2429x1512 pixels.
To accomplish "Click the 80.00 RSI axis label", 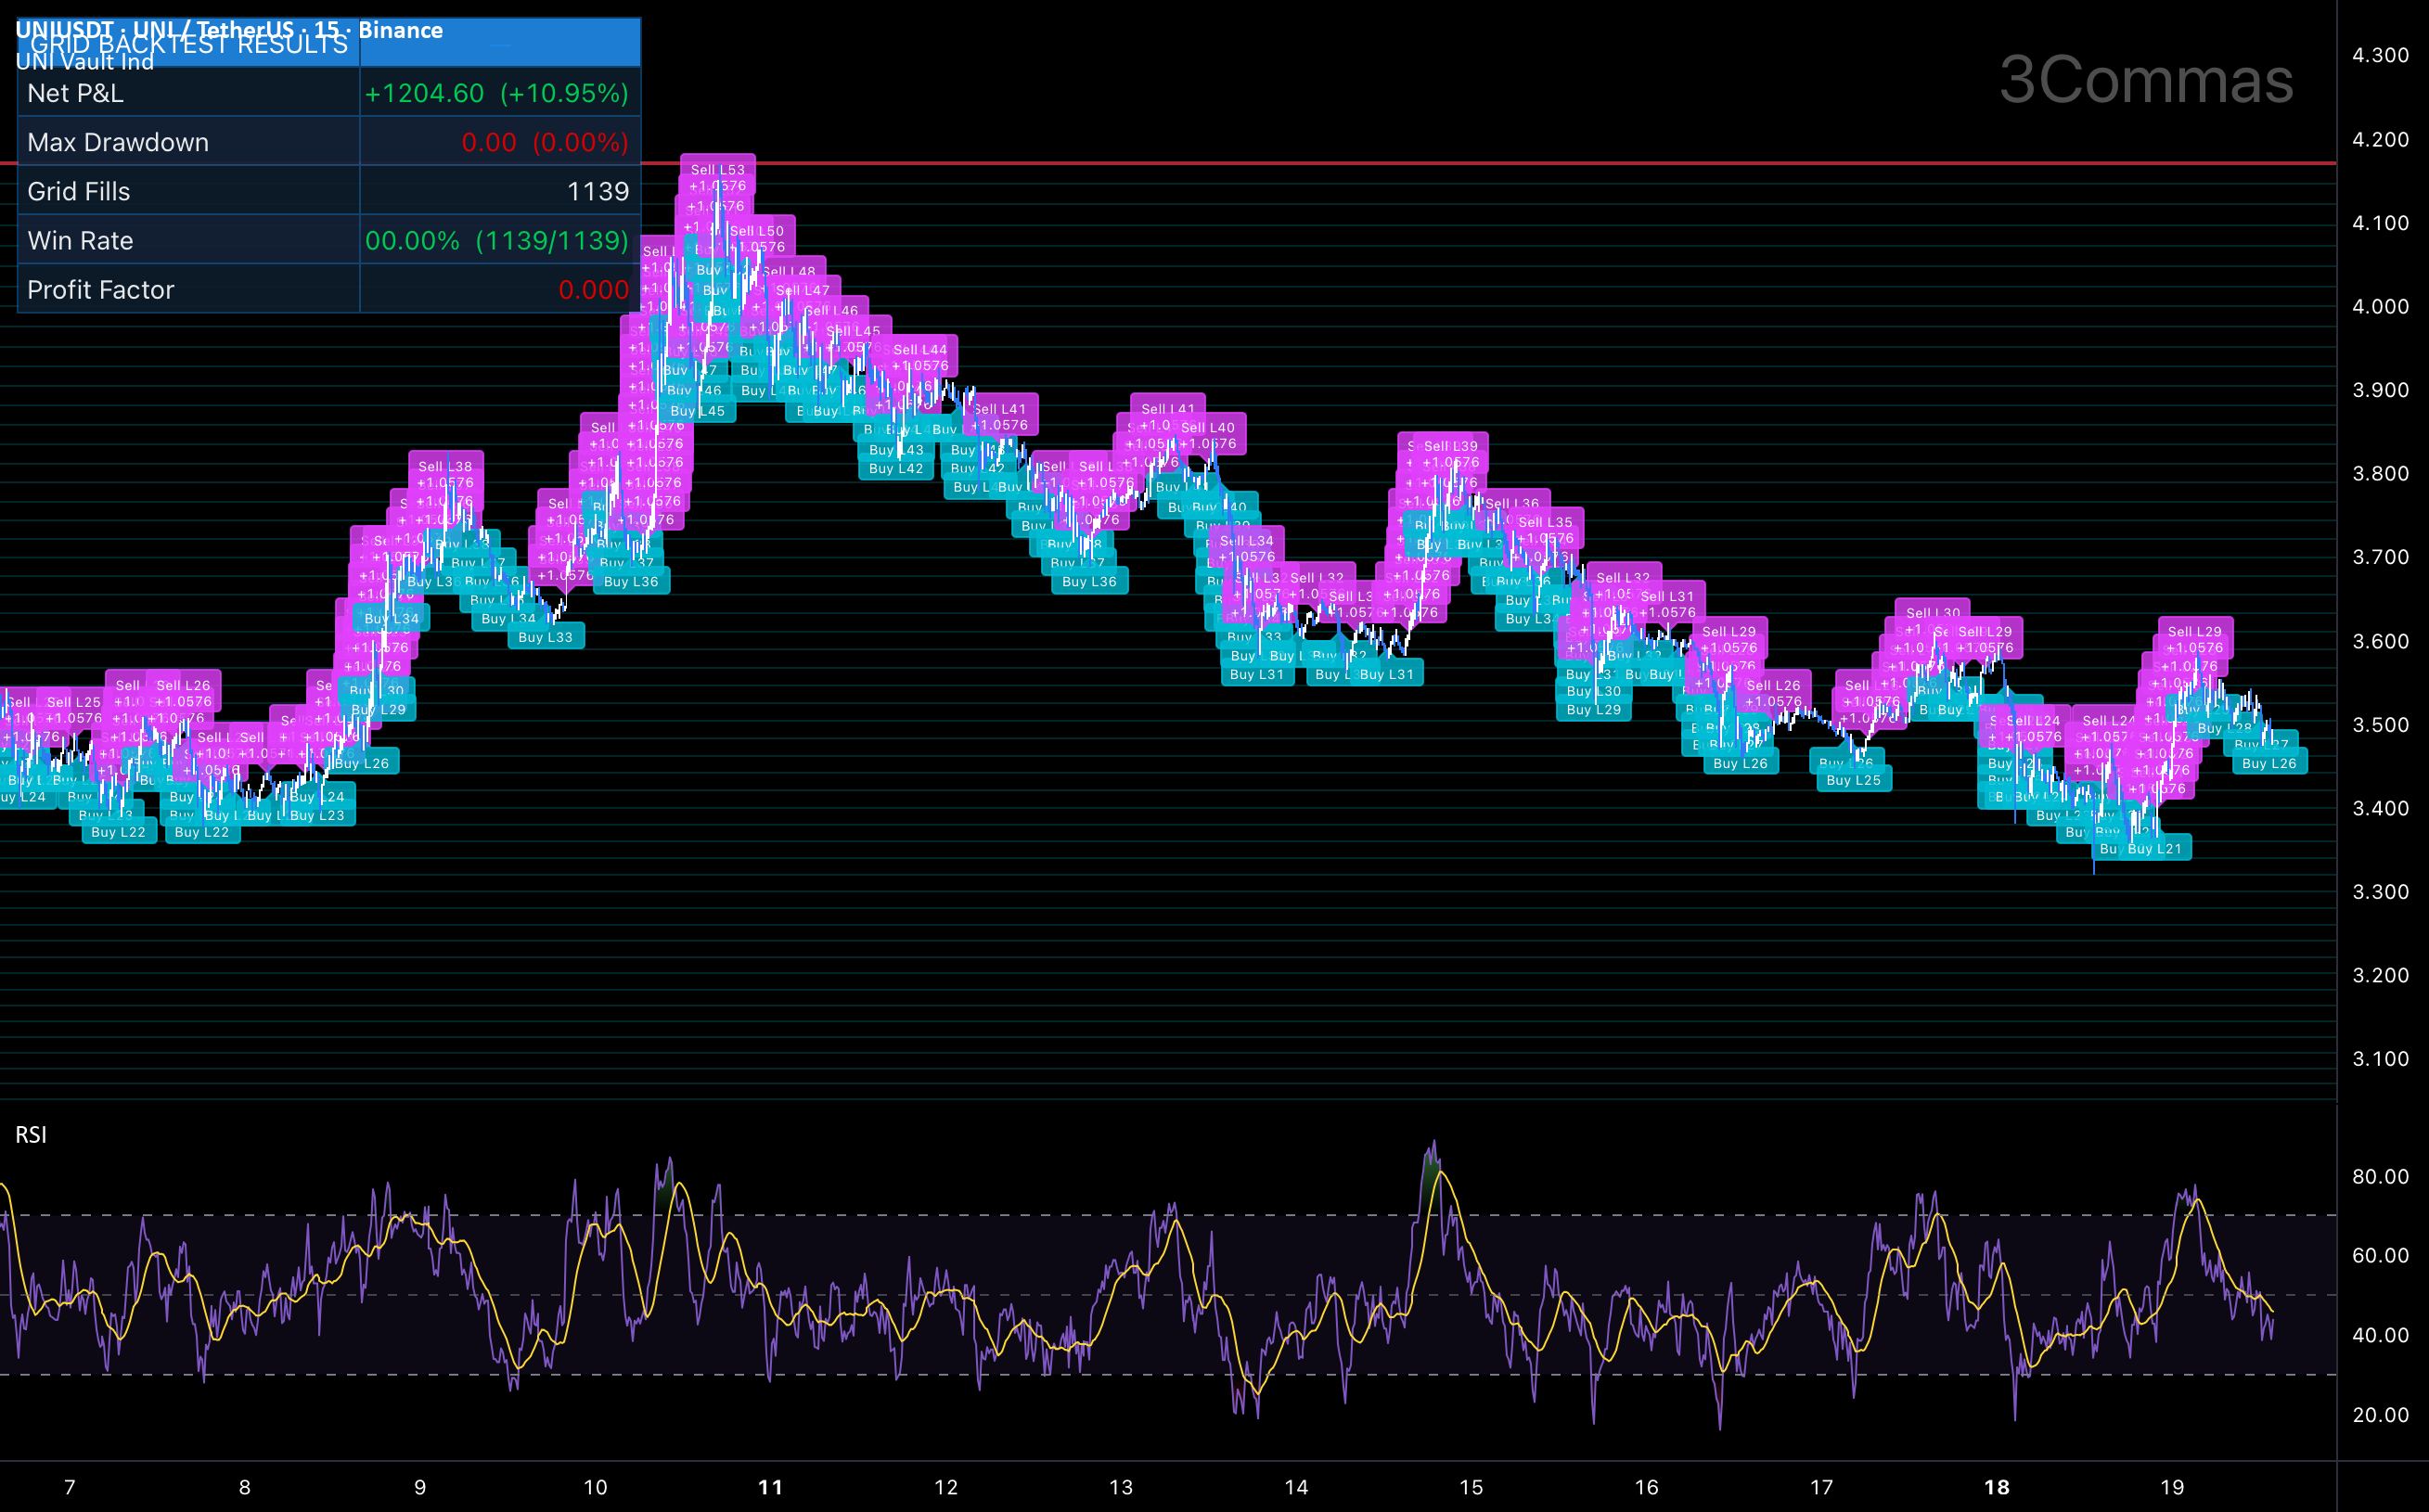I will (x=2380, y=1176).
